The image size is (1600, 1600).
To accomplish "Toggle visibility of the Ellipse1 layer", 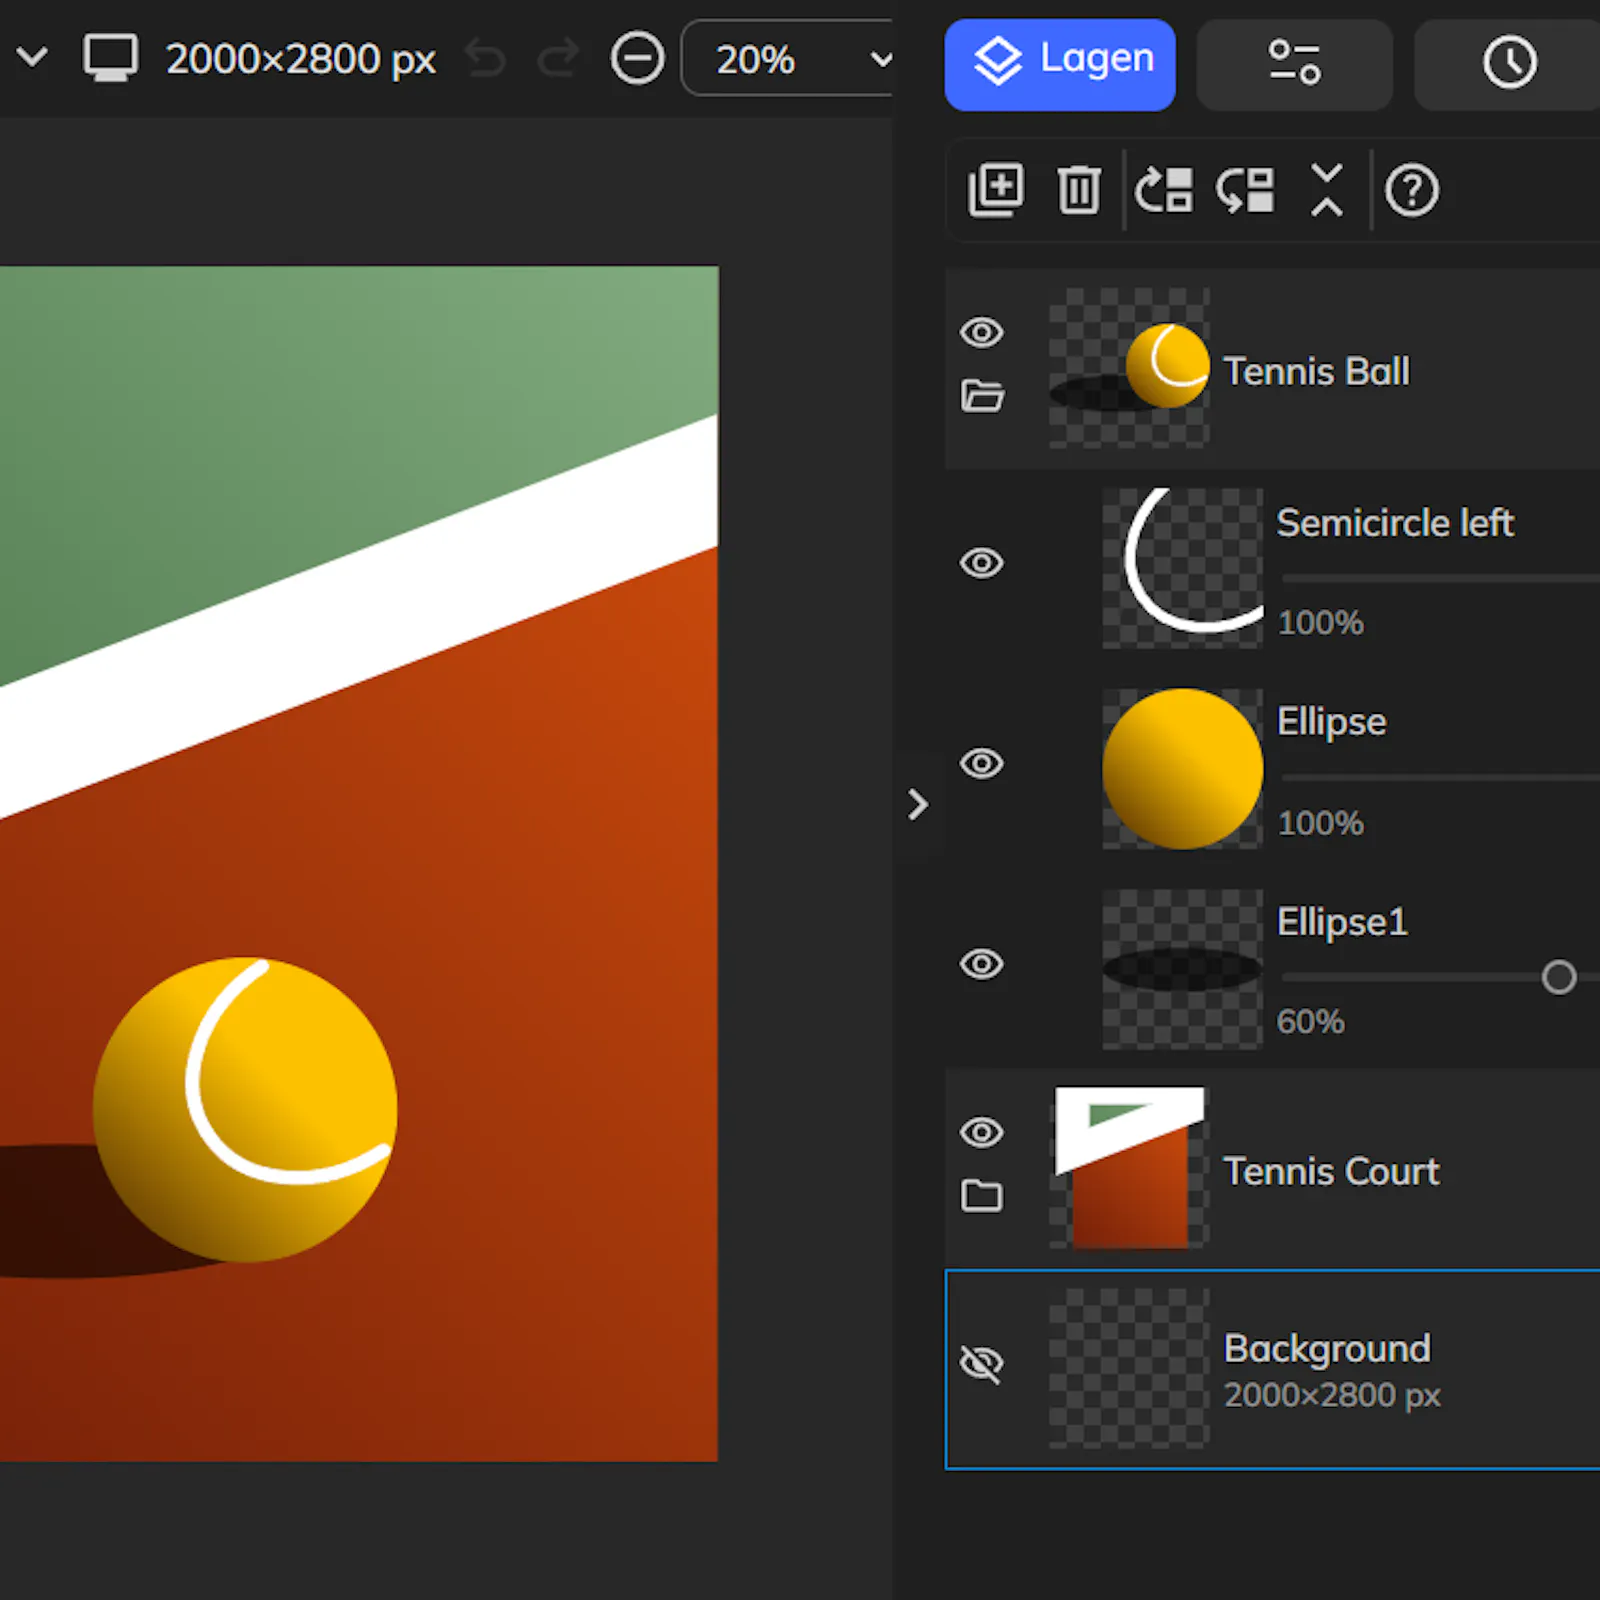I will tap(982, 964).
